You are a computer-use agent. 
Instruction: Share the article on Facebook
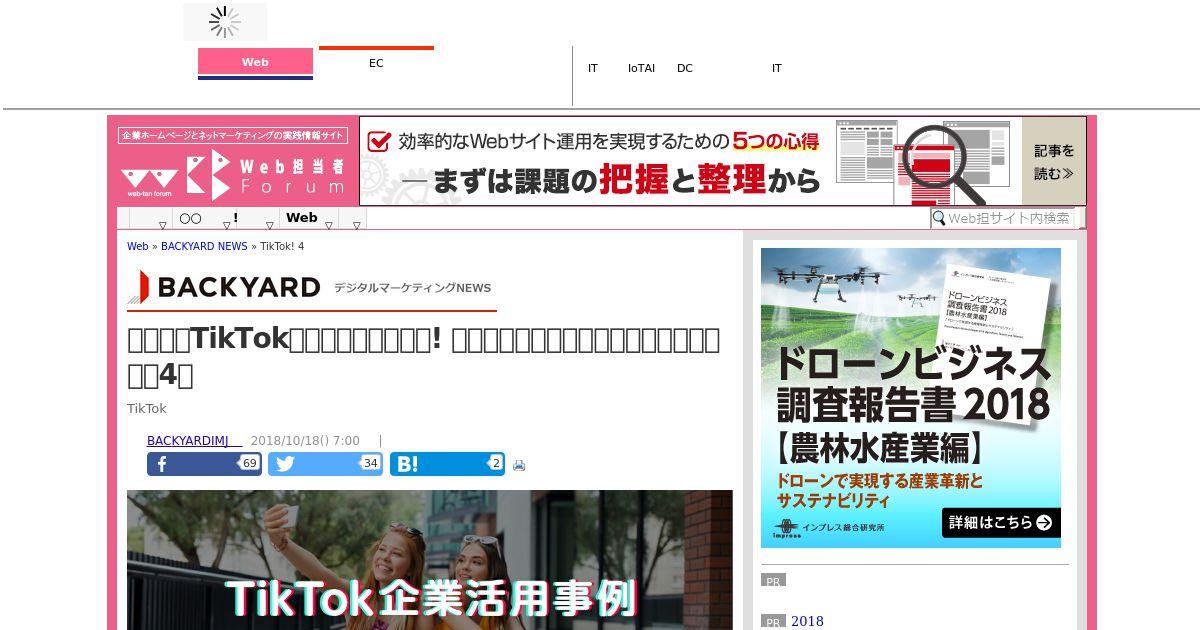204,464
